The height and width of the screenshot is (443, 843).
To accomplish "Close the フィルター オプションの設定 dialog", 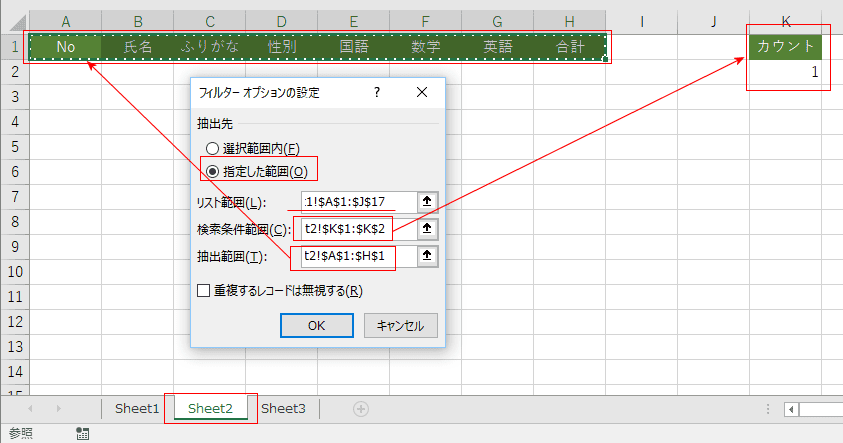I will pyautogui.click(x=422, y=92).
